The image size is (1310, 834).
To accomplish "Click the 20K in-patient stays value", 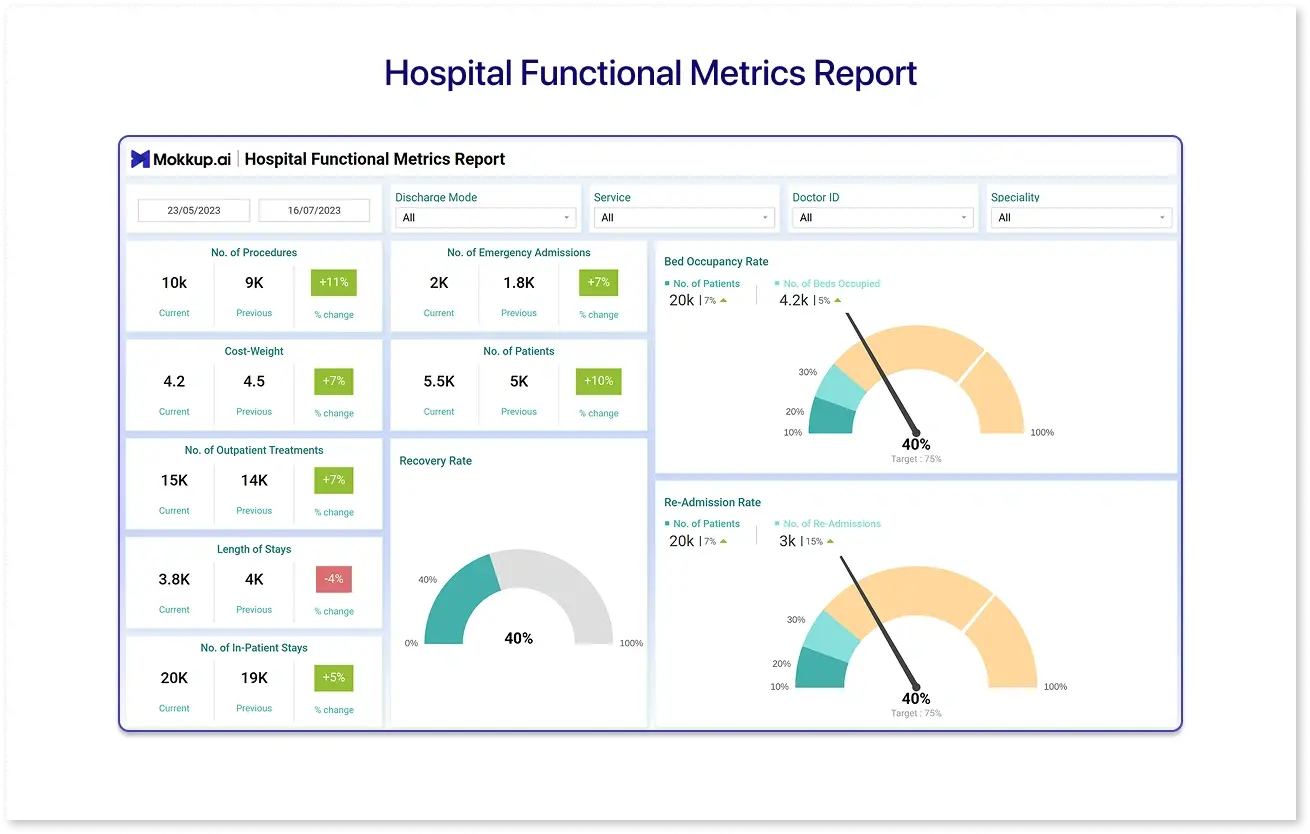I will (174, 678).
